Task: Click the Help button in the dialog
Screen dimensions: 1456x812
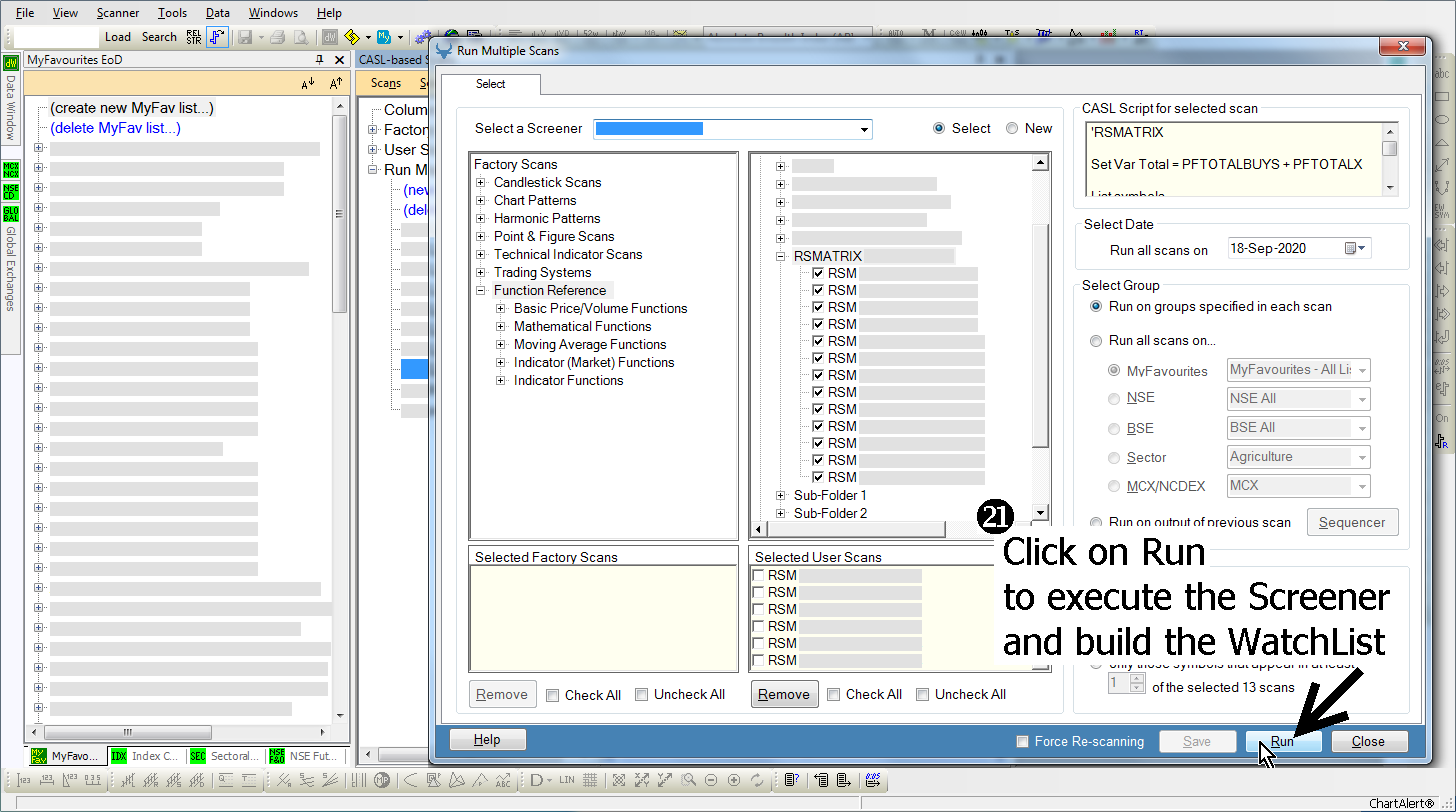Action: [487, 740]
